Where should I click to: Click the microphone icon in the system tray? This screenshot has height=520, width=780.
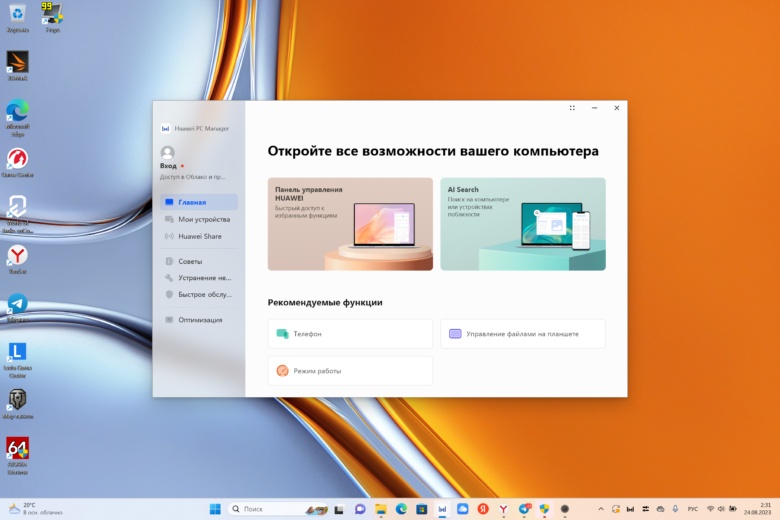675,509
